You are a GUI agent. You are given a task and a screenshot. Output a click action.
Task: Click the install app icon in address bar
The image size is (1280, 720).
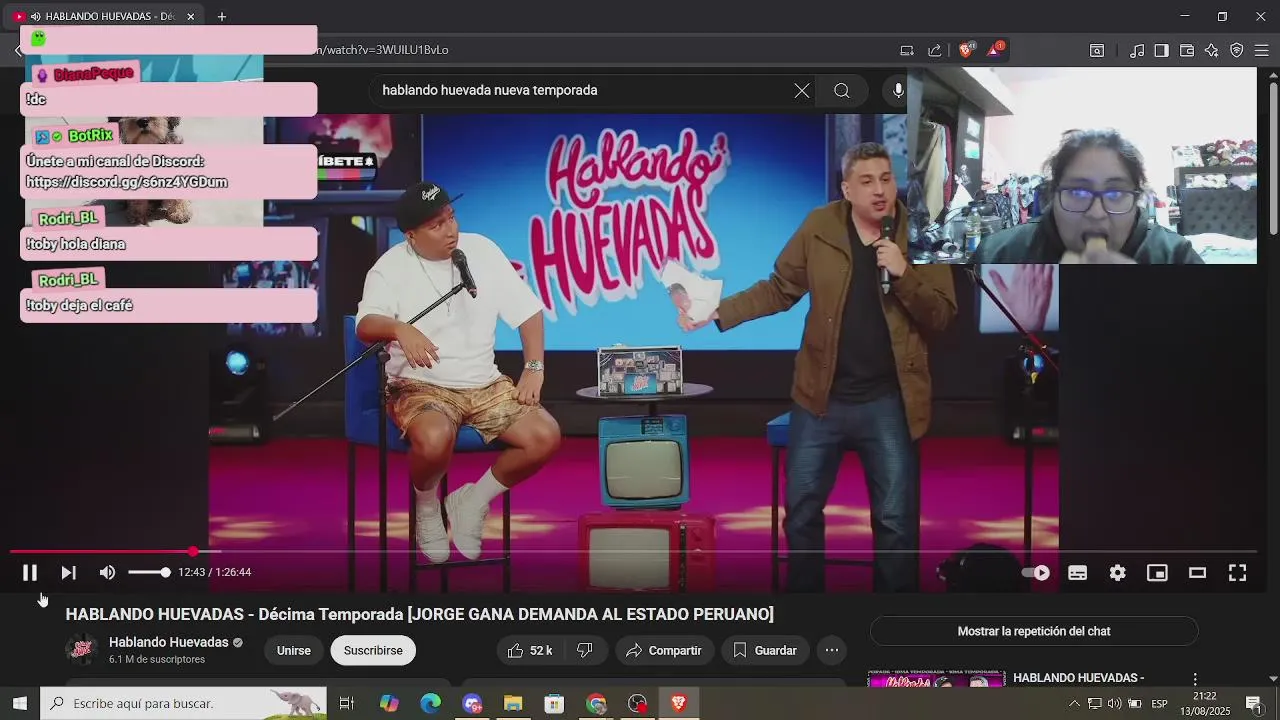[907, 50]
